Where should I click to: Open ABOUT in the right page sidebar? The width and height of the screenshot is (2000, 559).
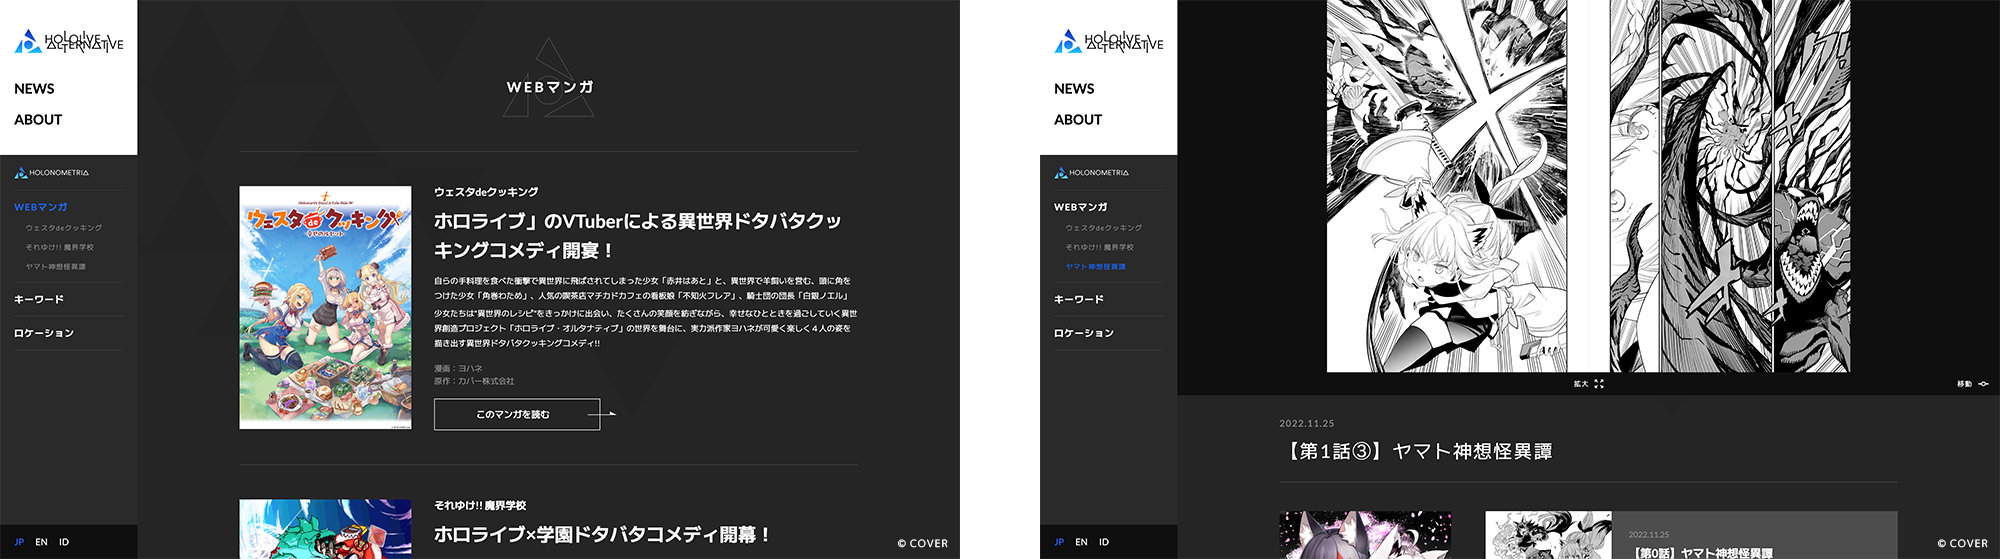[1078, 119]
